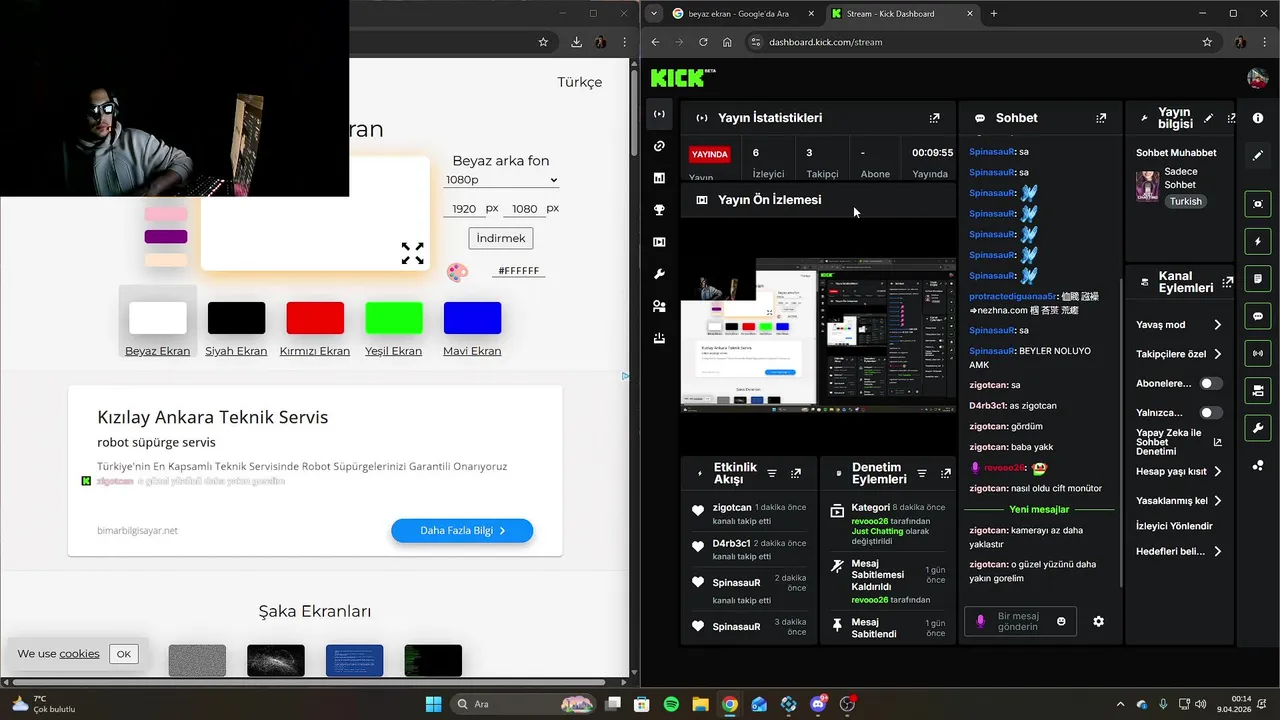The width and height of the screenshot is (1280, 720).
Task: Click the İzleyici Yönlendir option
Action: click(1174, 526)
